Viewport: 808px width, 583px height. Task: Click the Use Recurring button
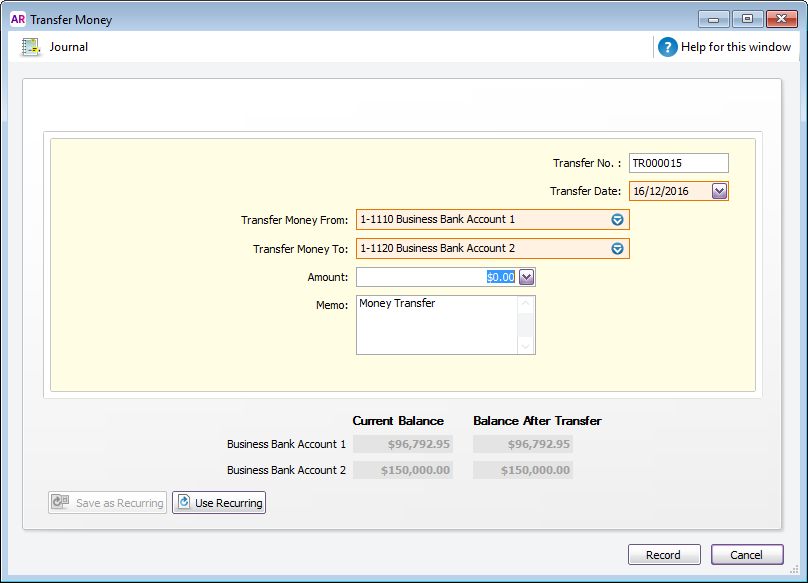coord(219,503)
